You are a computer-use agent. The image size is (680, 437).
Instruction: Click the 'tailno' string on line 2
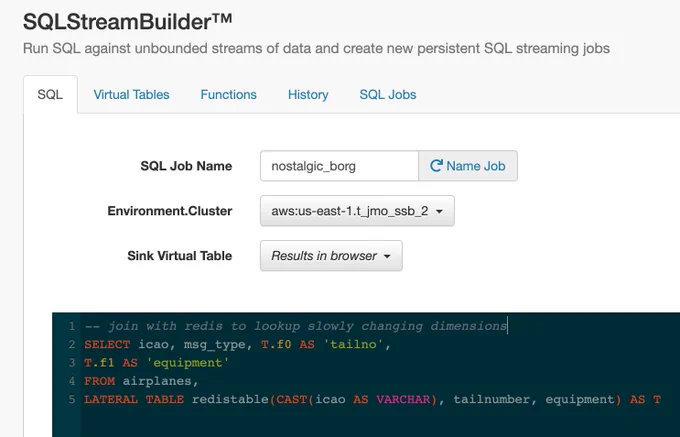point(353,345)
